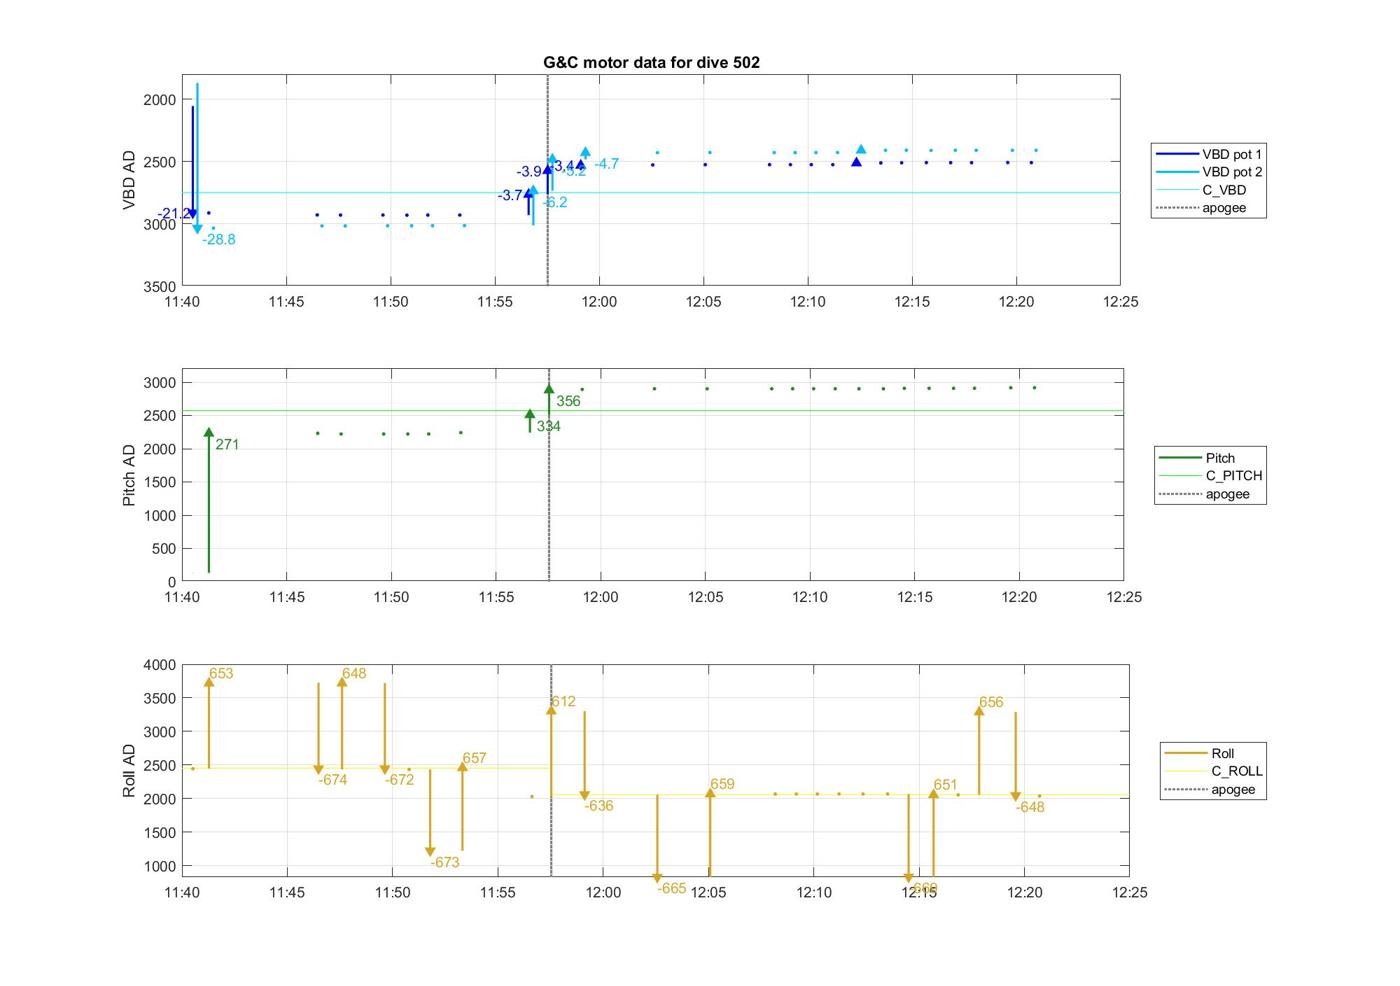Click the '657' roll data label

[x=474, y=759]
